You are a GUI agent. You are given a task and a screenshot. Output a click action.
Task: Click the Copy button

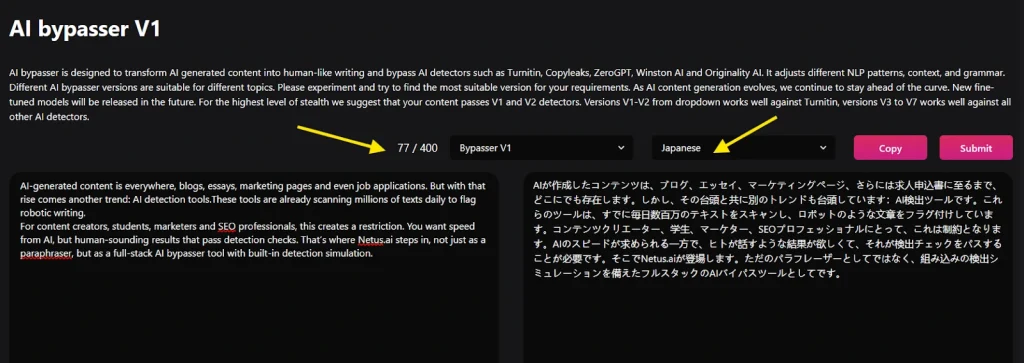coord(890,148)
